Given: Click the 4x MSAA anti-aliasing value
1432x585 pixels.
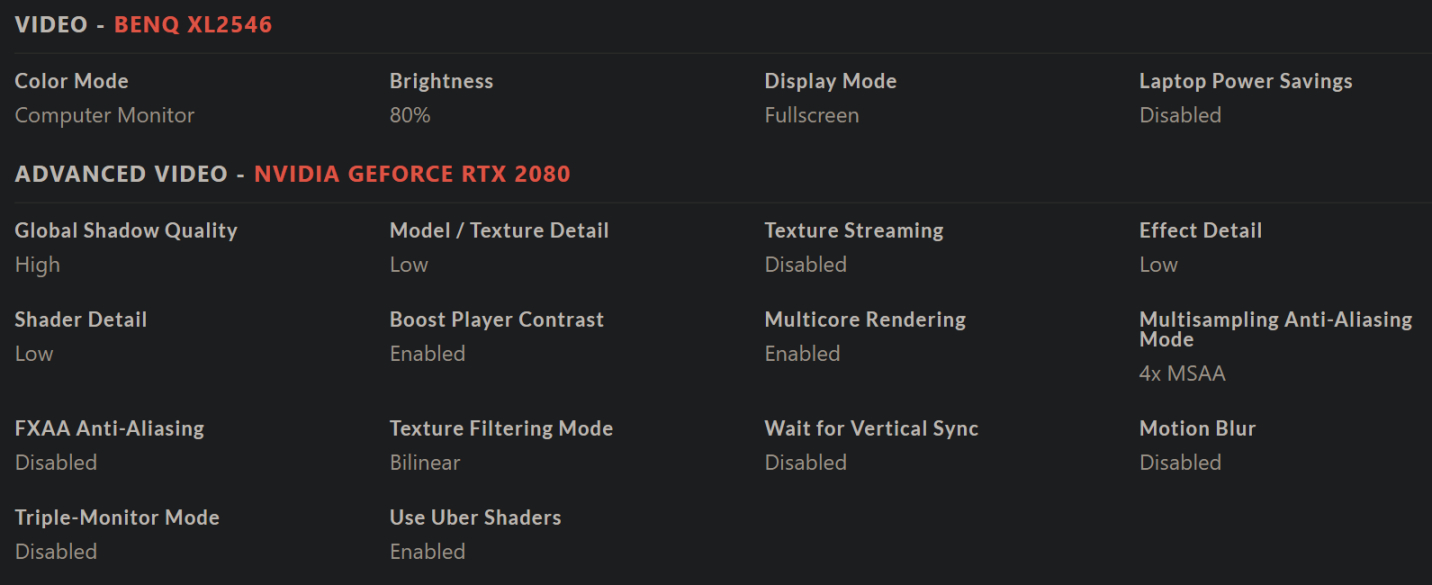Looking at the screenshot, I should [1182, 373].
